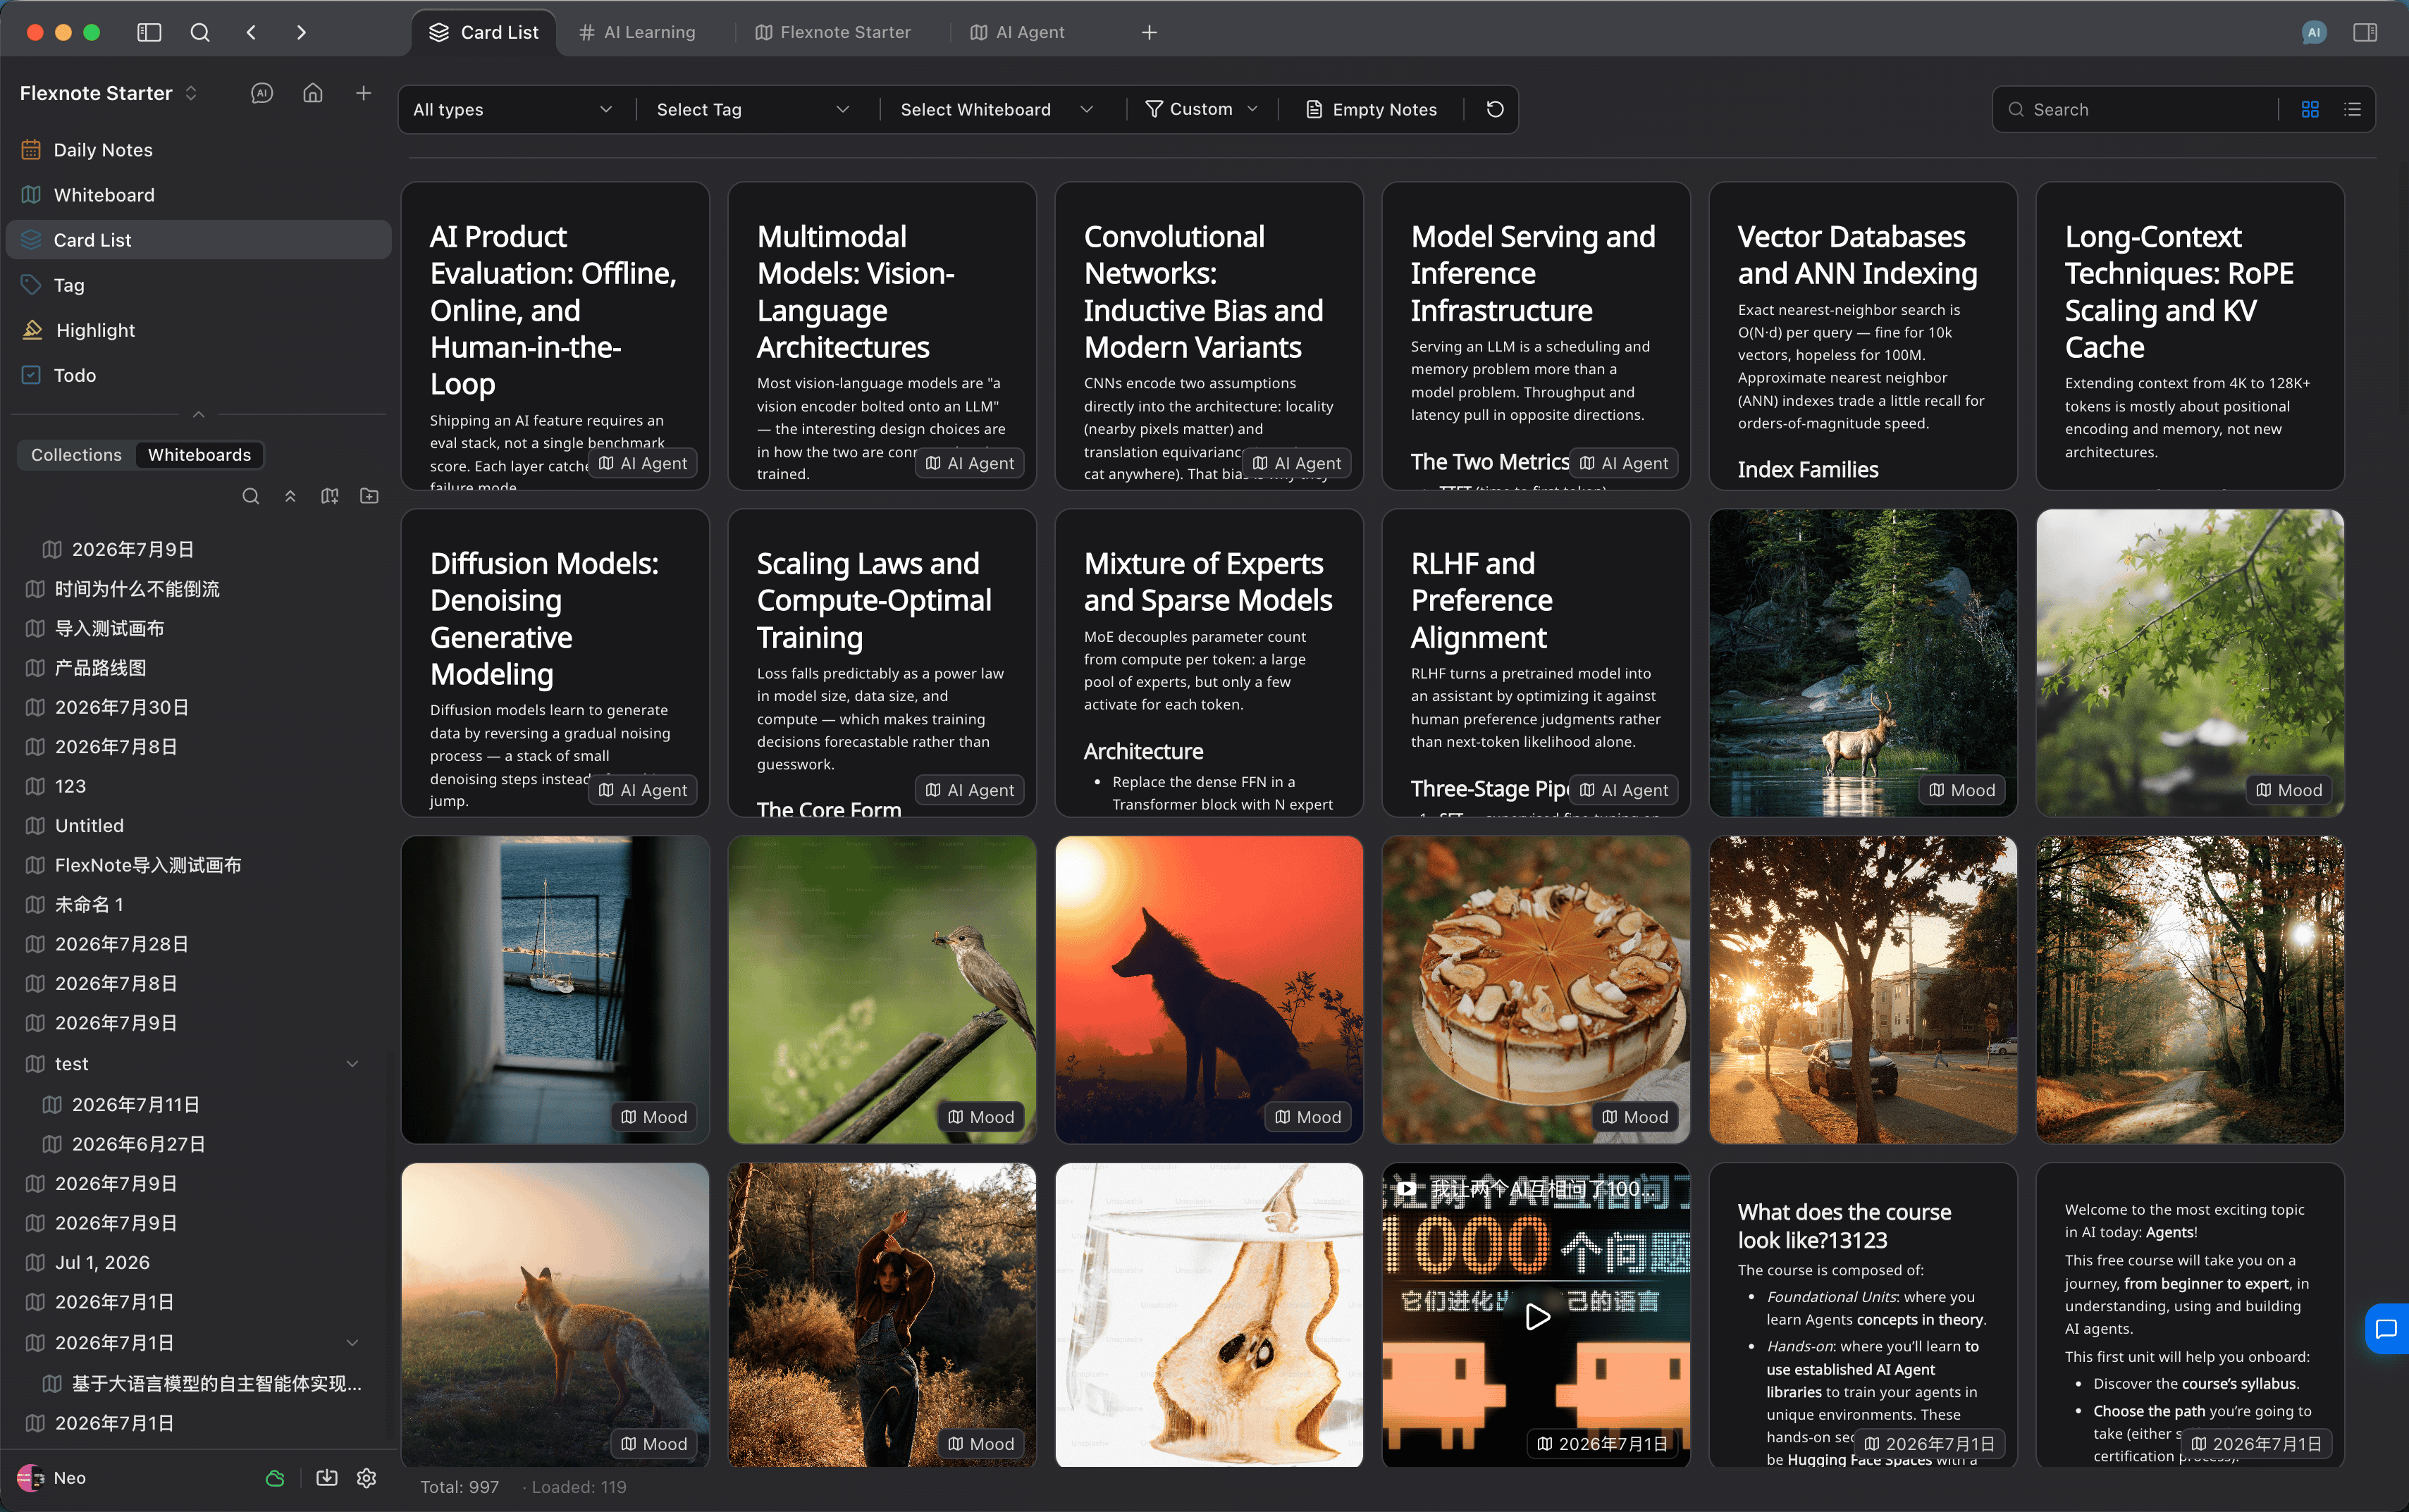Open the Highlight section
This screenshot has width=2409, height=1512.
click(198, 330)
